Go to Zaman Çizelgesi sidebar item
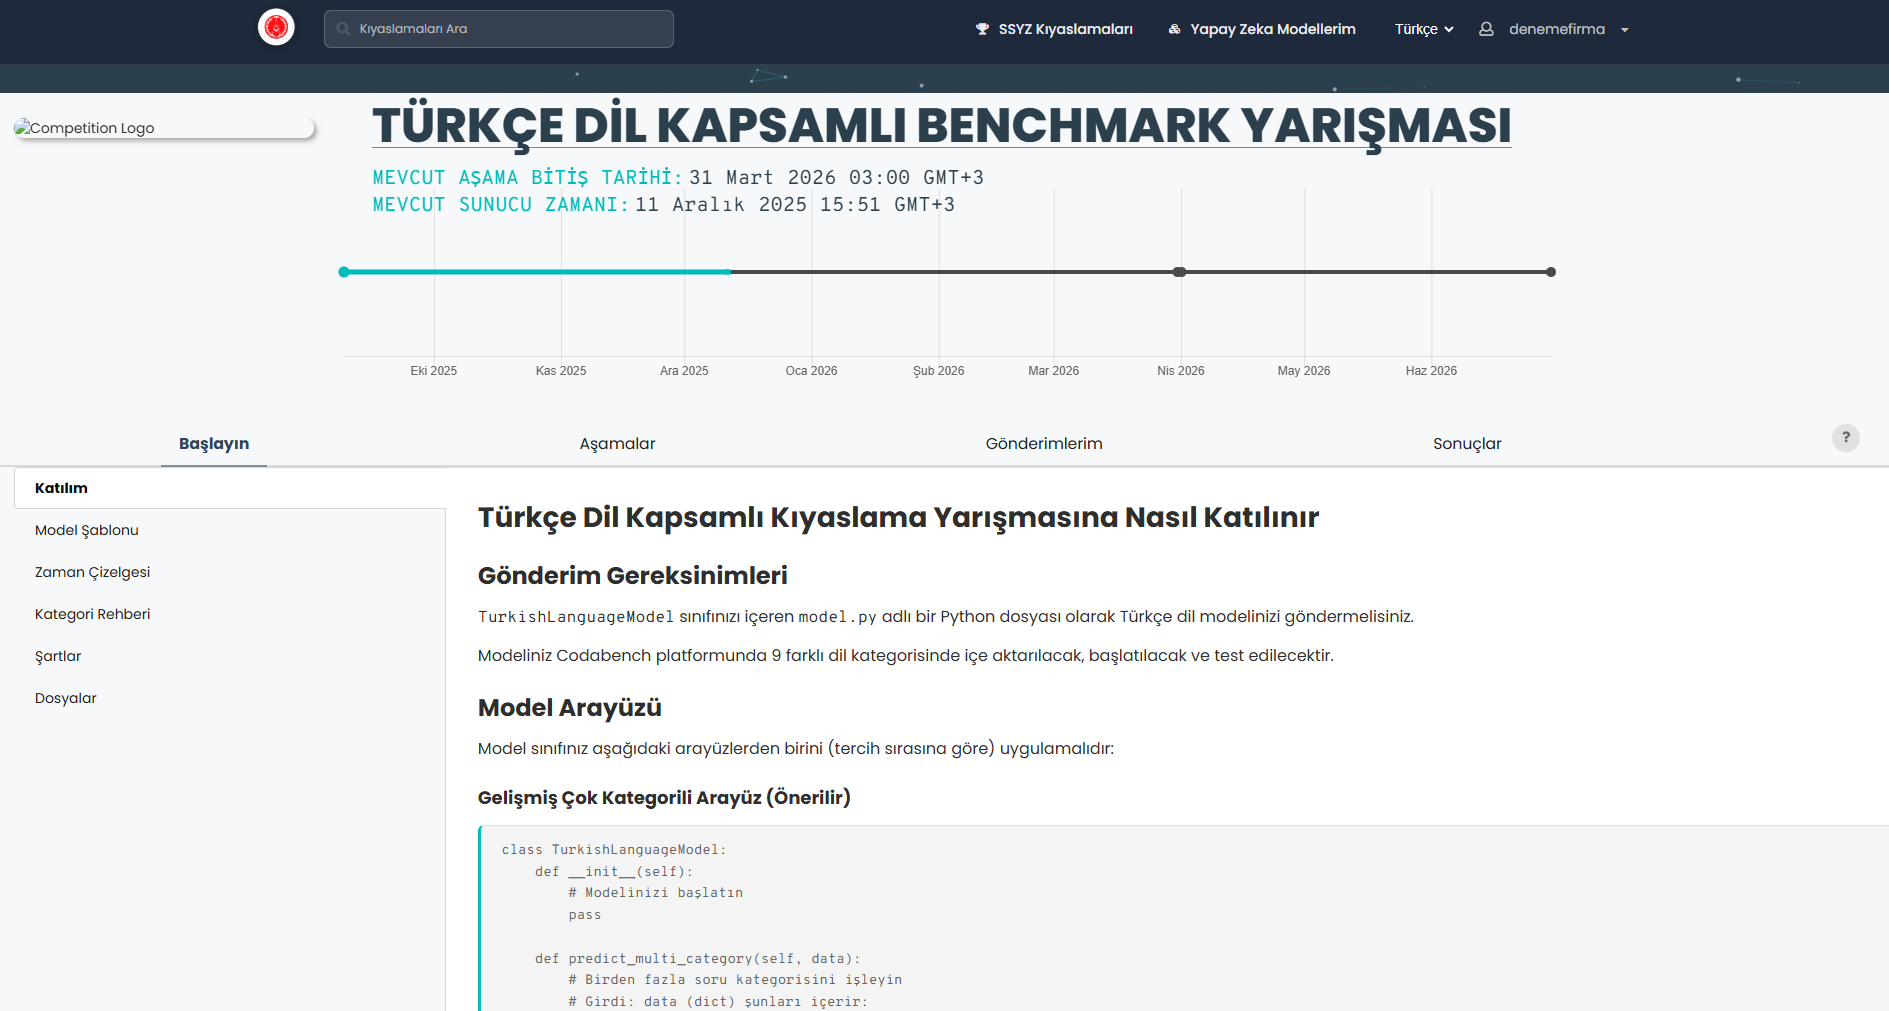This screenshot has height=1011, width=1889. [x=92, y=572]
